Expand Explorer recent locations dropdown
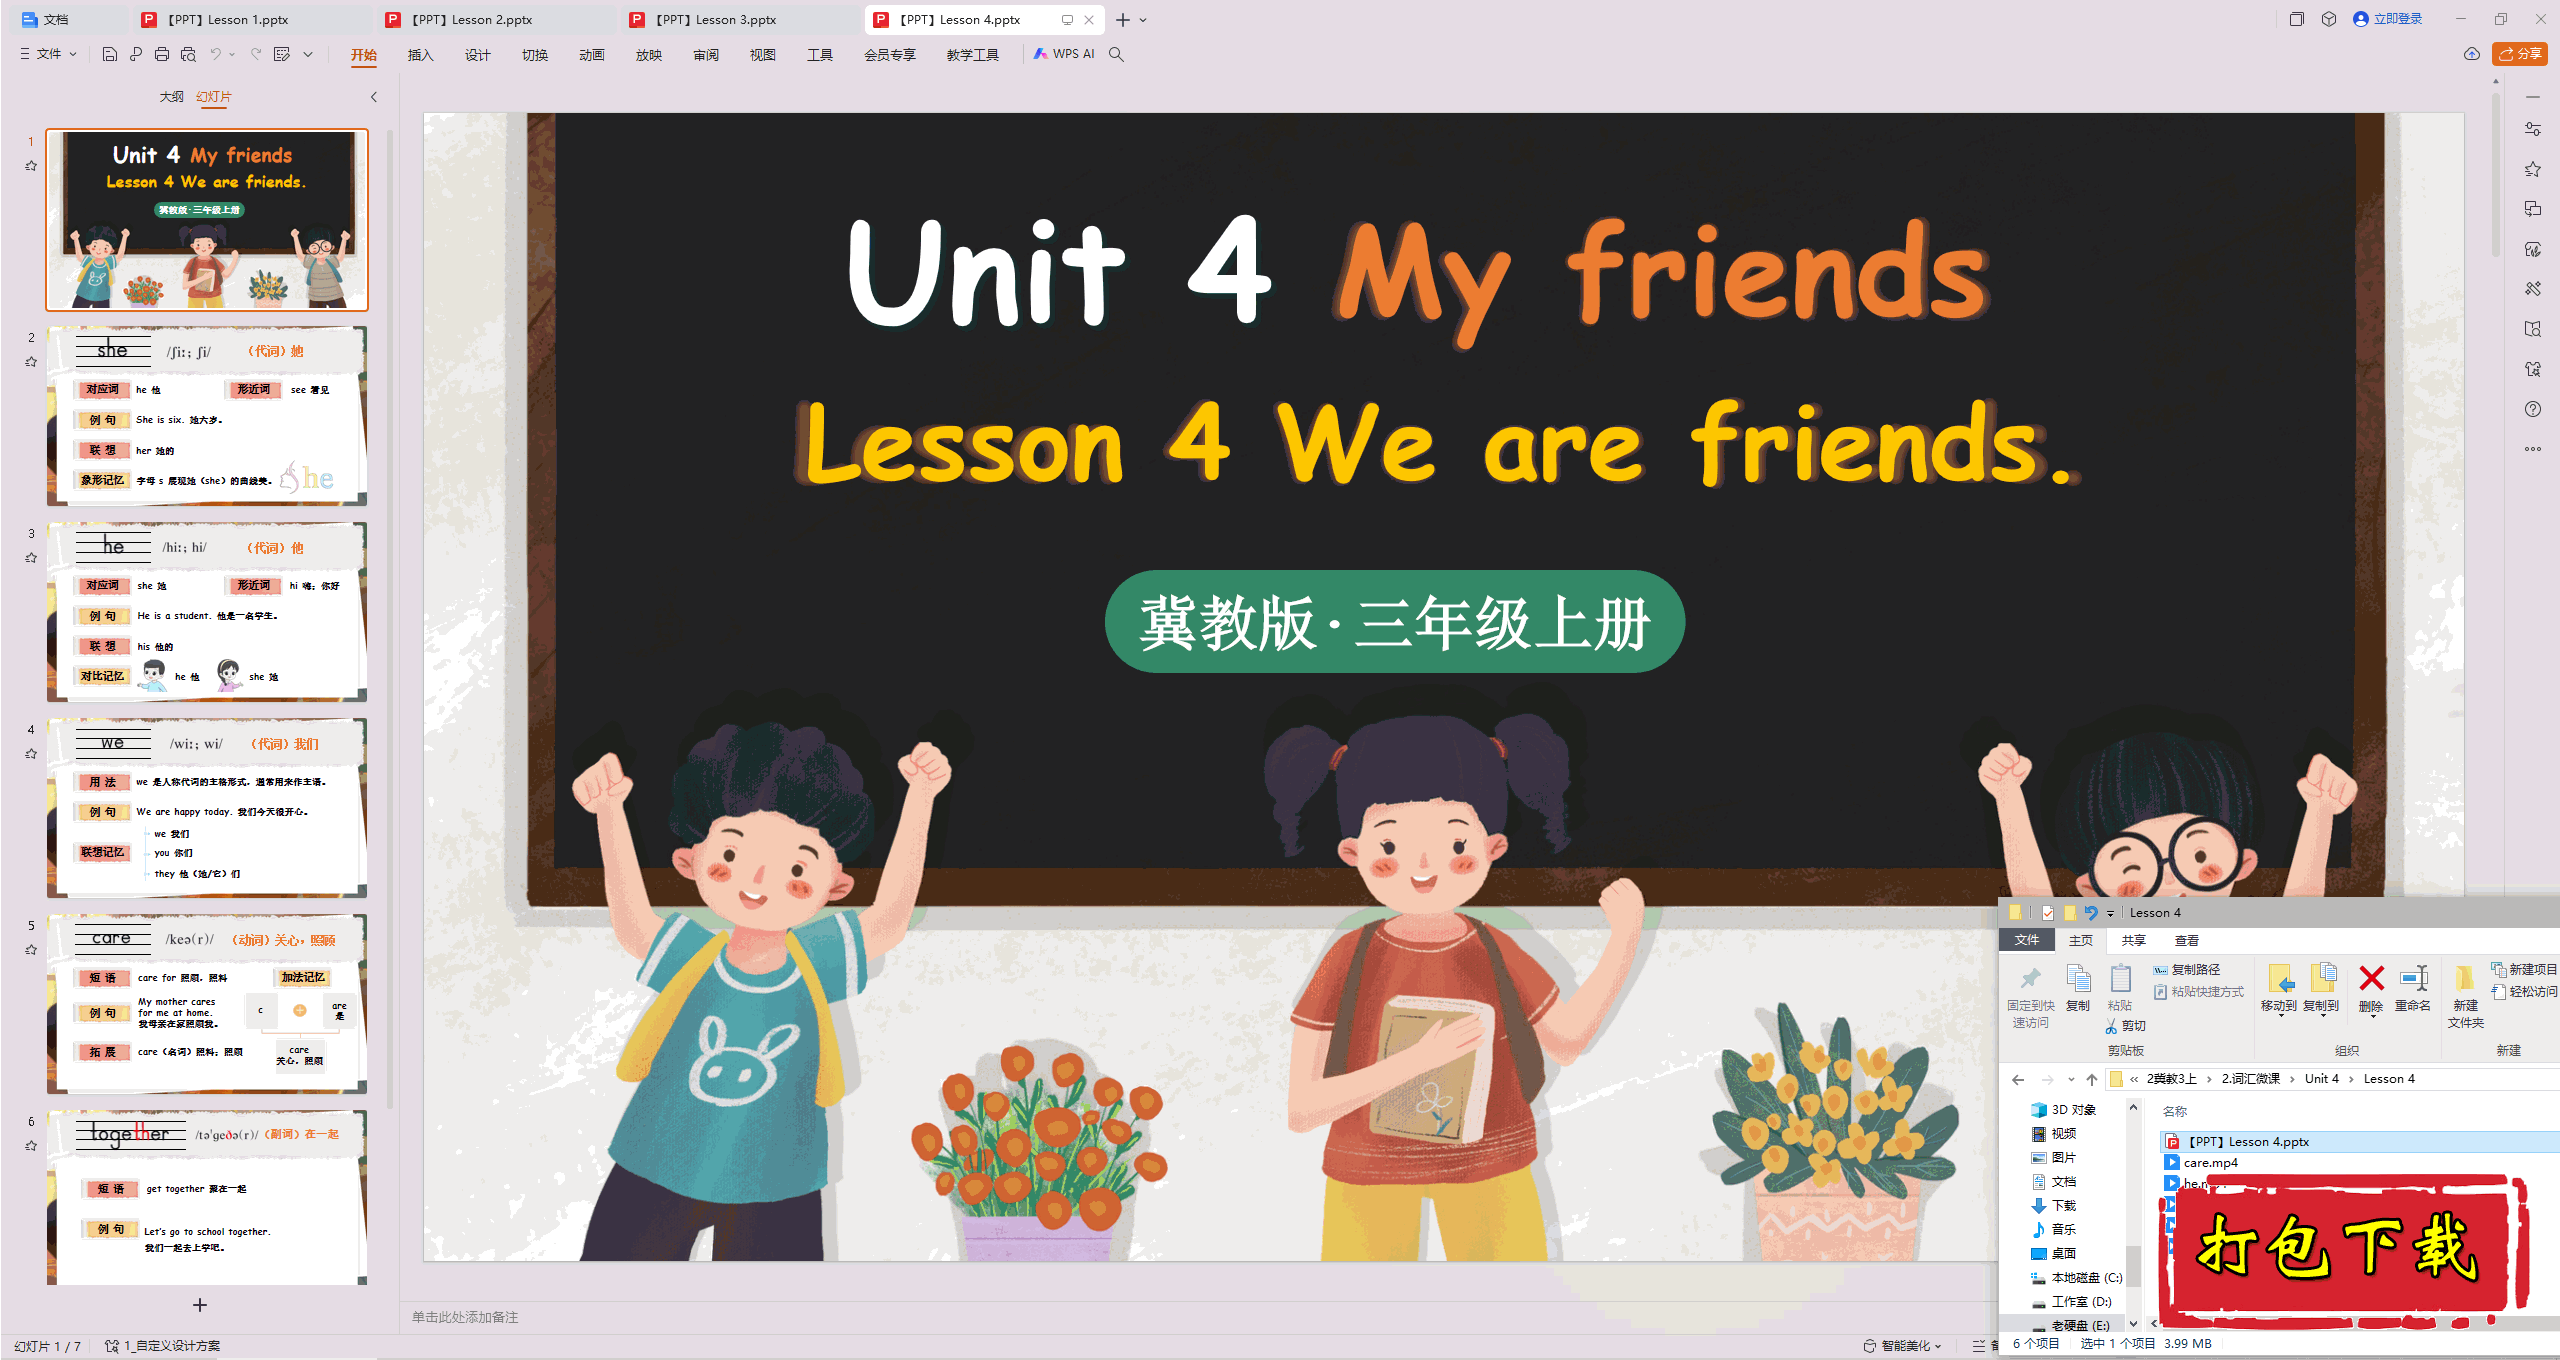 point(2071,1079)
